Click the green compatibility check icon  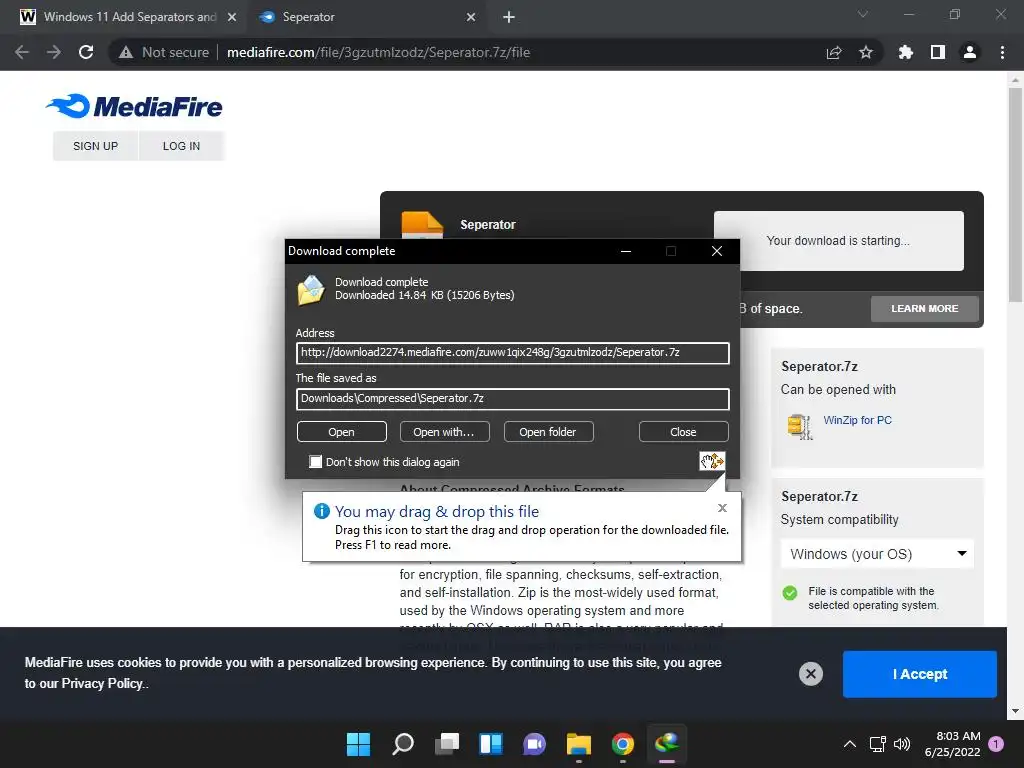[x=790, y=592]
